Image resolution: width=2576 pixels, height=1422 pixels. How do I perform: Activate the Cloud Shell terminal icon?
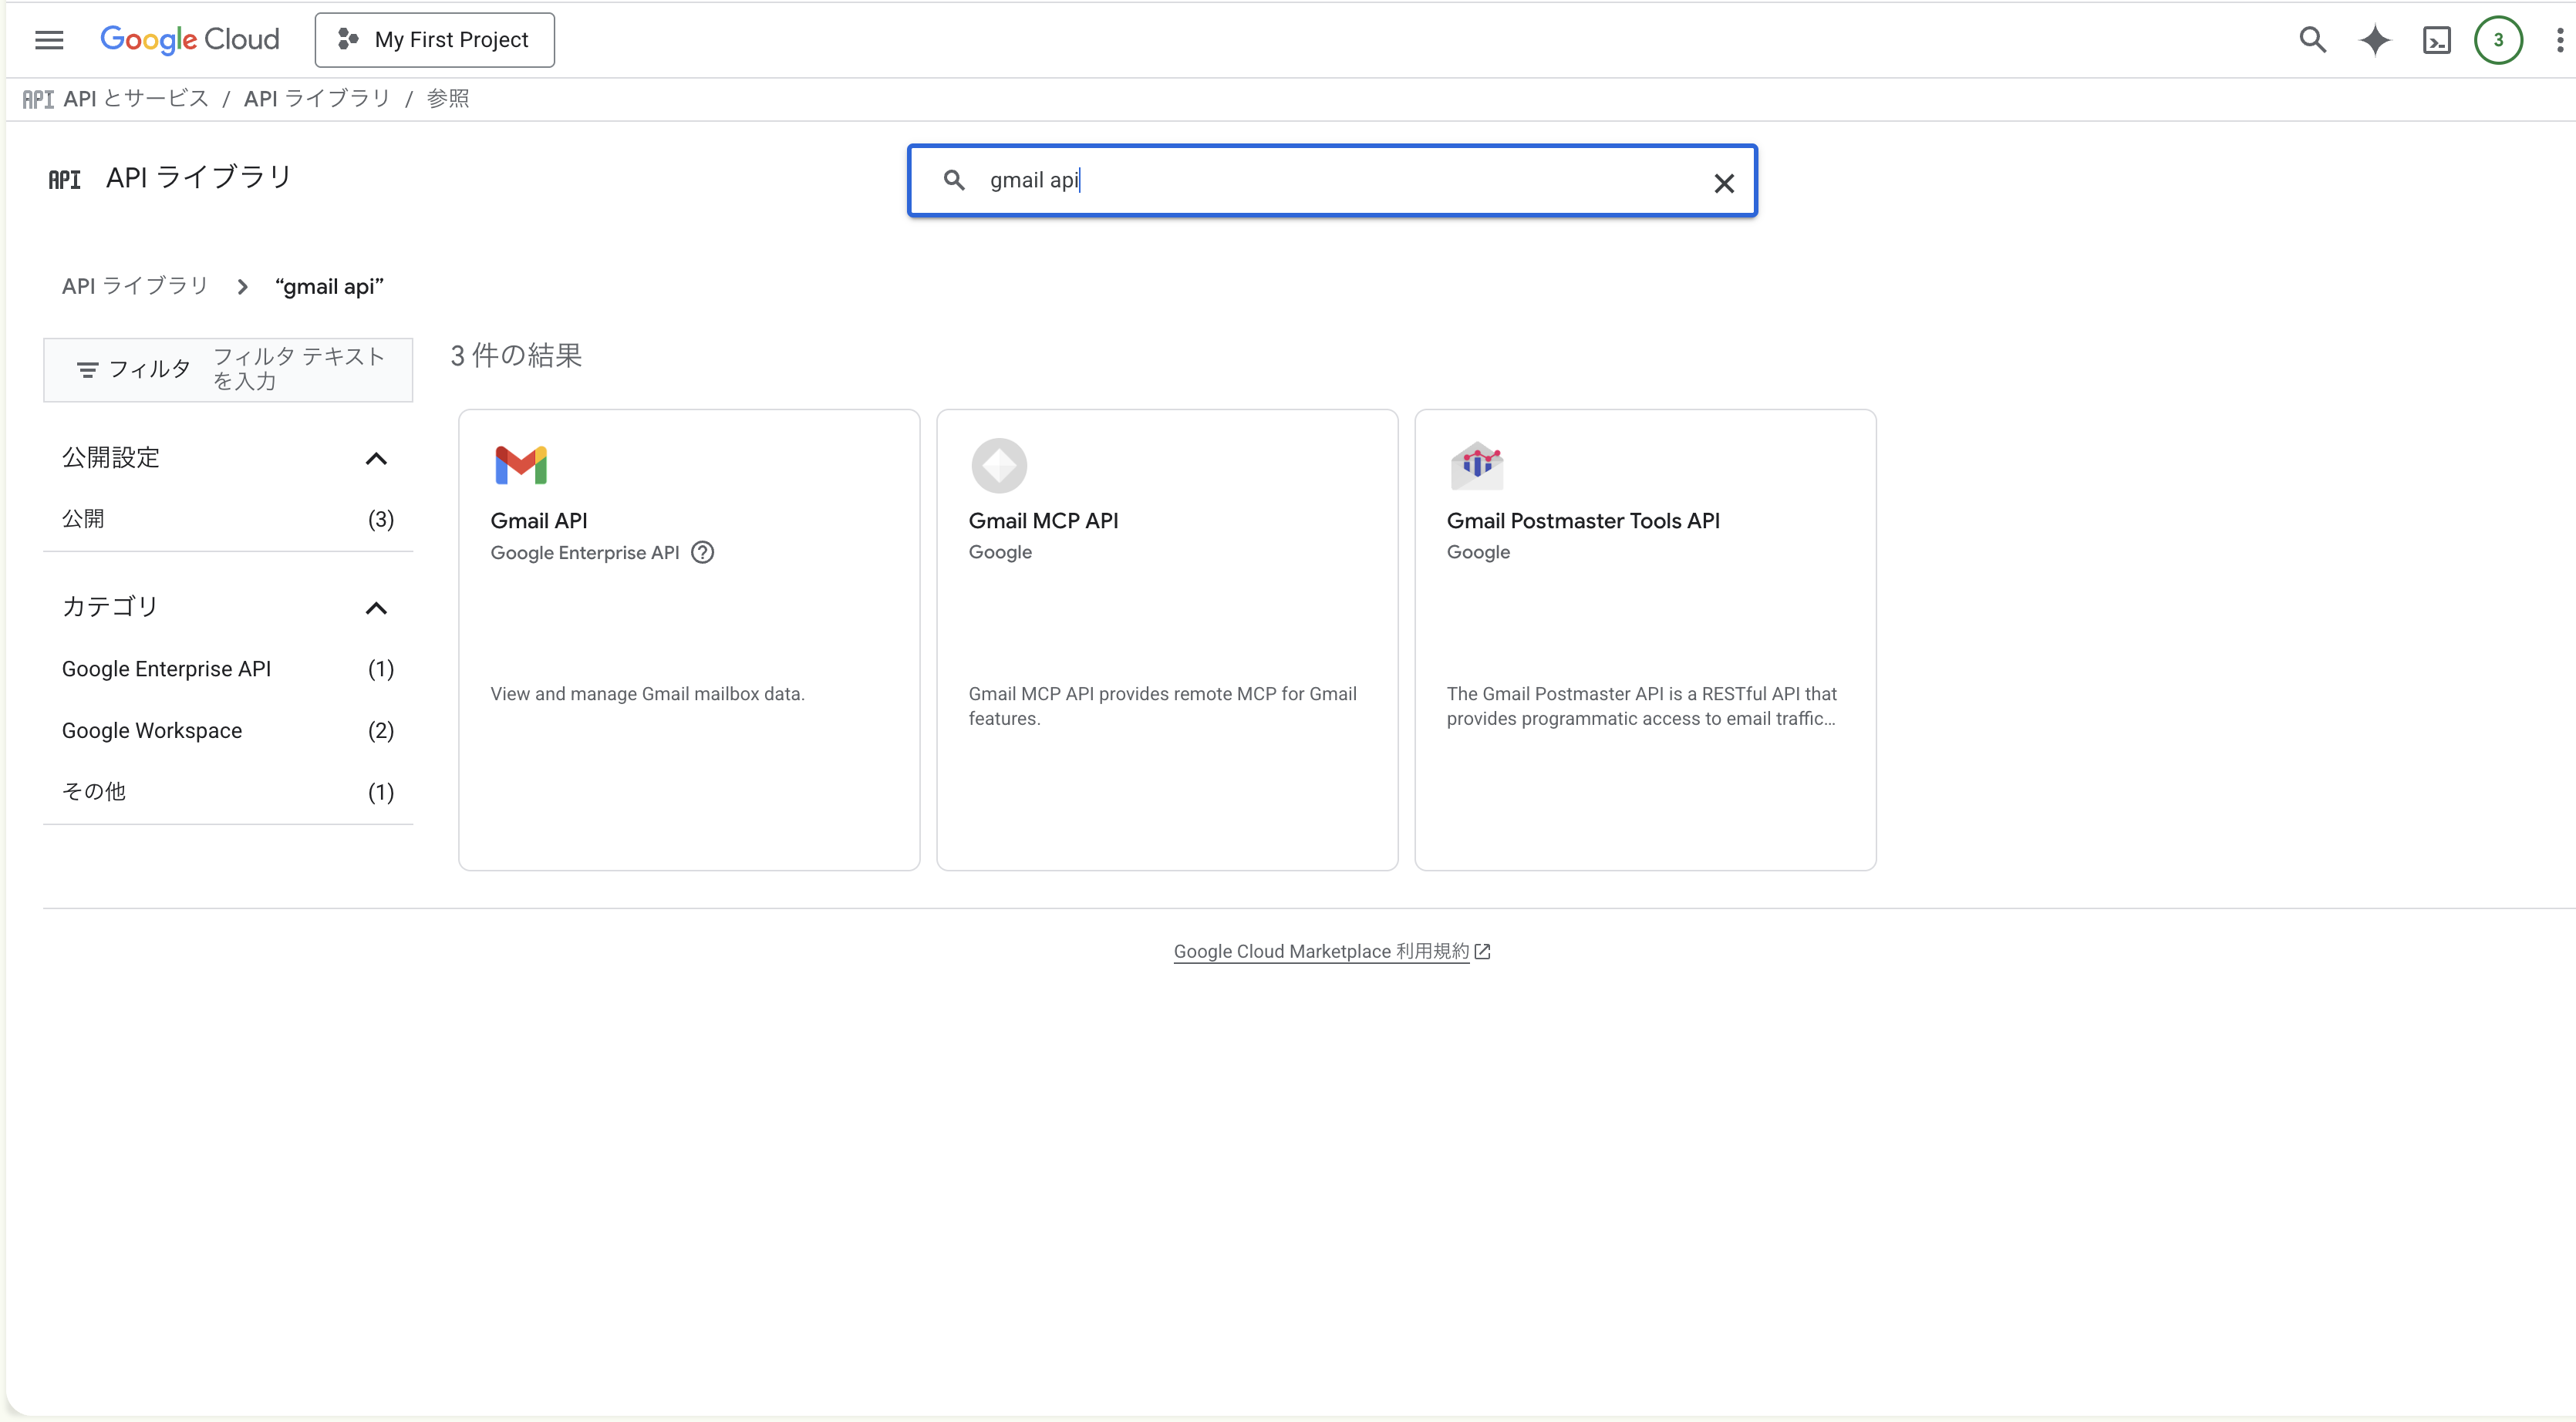[x=2436, y=40]
